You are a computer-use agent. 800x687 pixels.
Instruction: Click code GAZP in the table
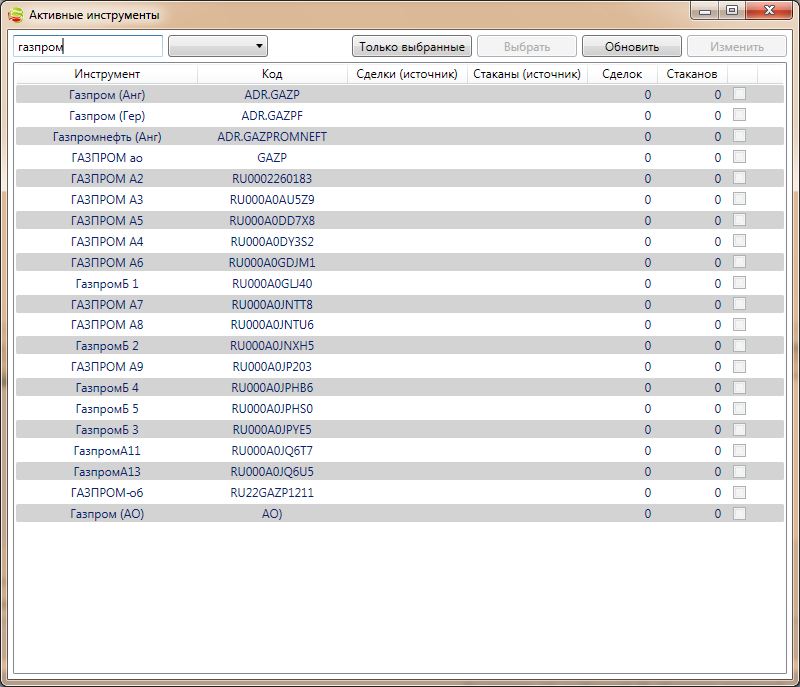click(272, 158)
